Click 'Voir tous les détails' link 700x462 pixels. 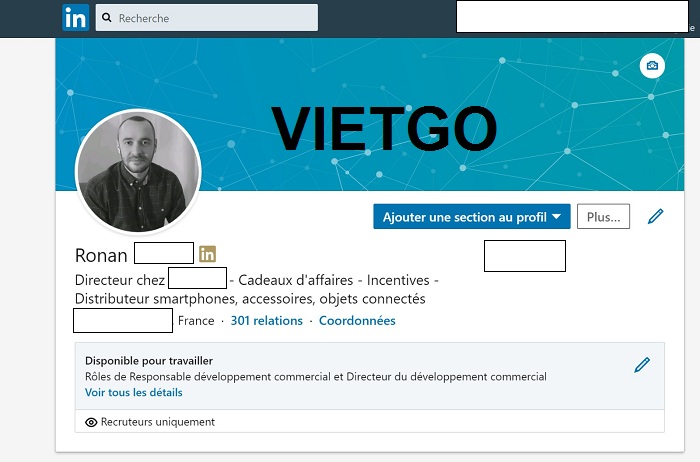(133, 393)
